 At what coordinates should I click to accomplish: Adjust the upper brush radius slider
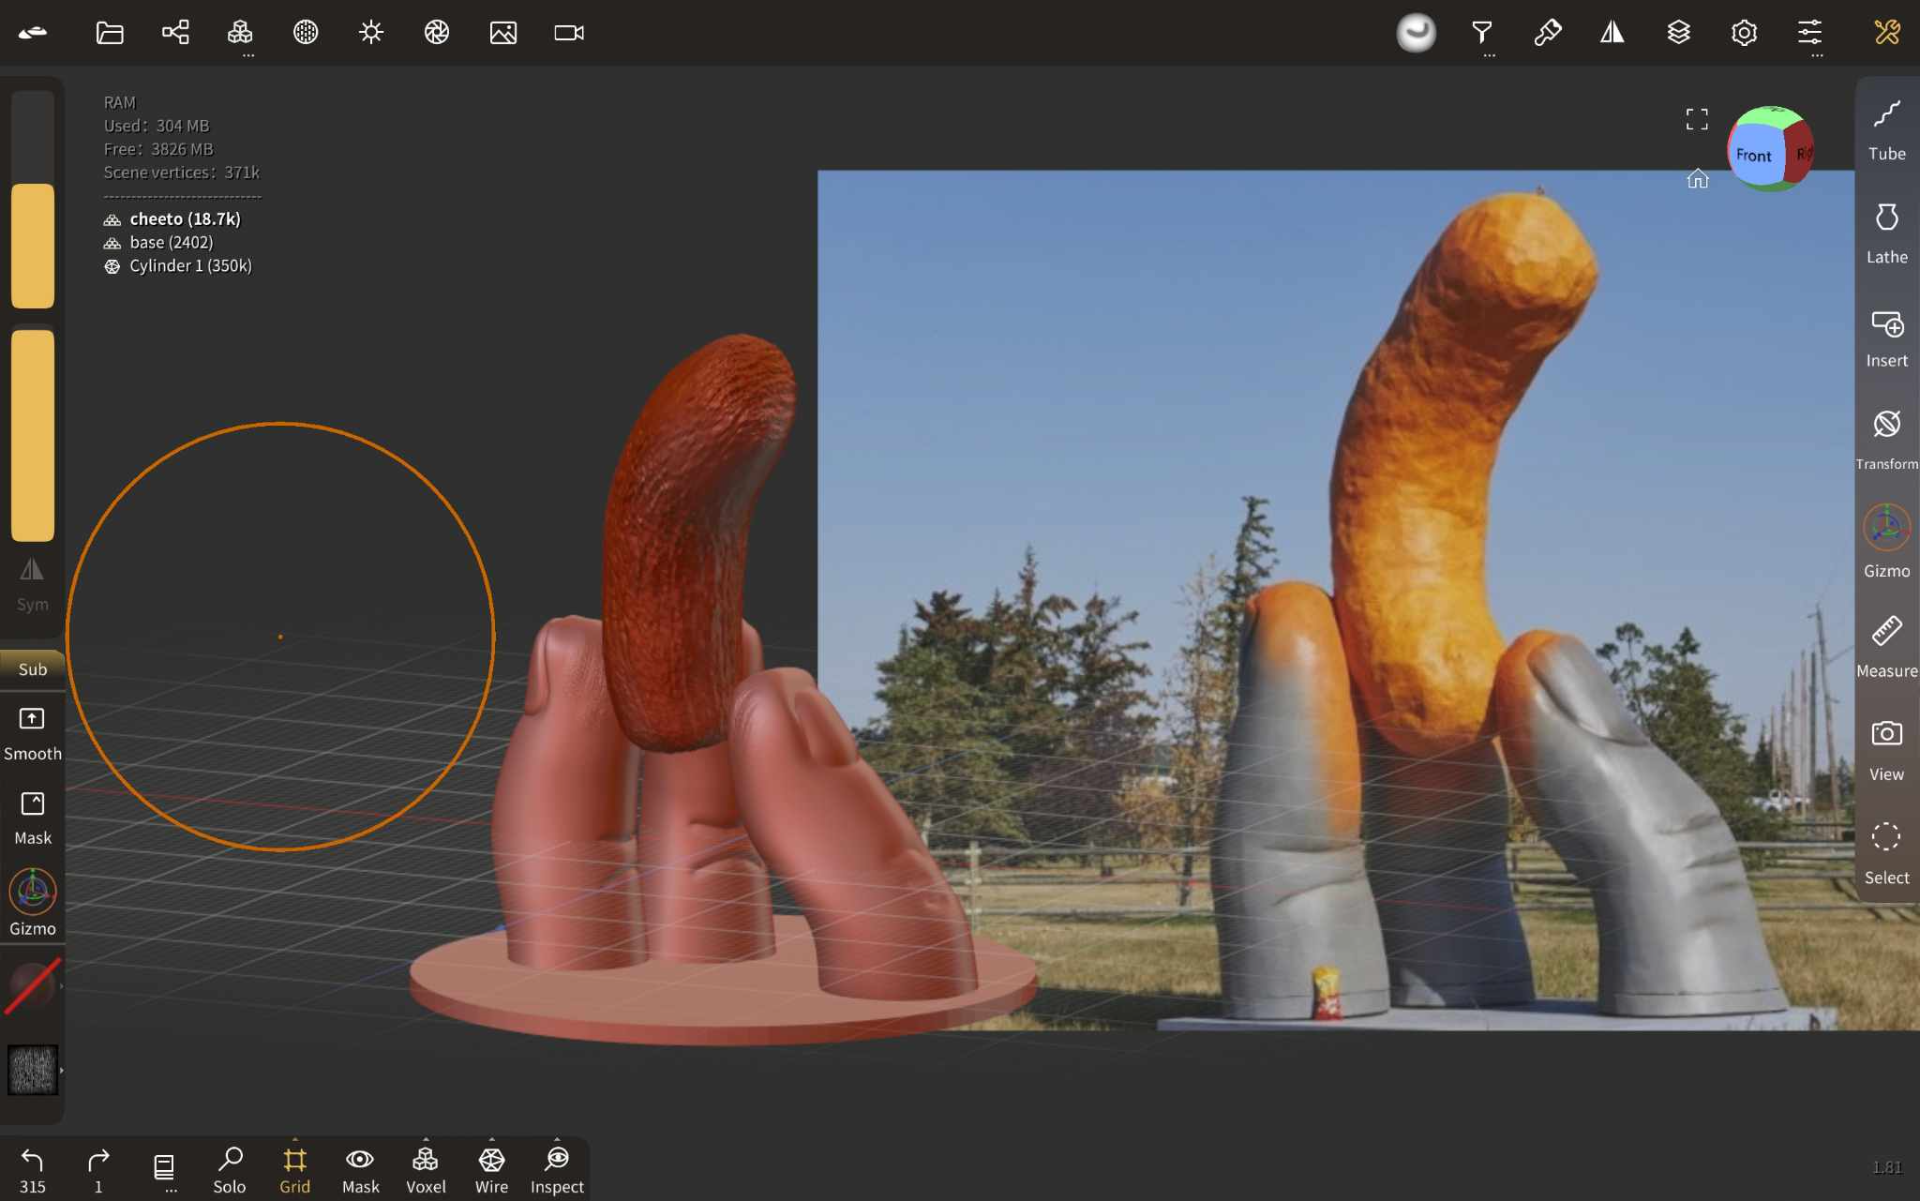tap(32, 200)
